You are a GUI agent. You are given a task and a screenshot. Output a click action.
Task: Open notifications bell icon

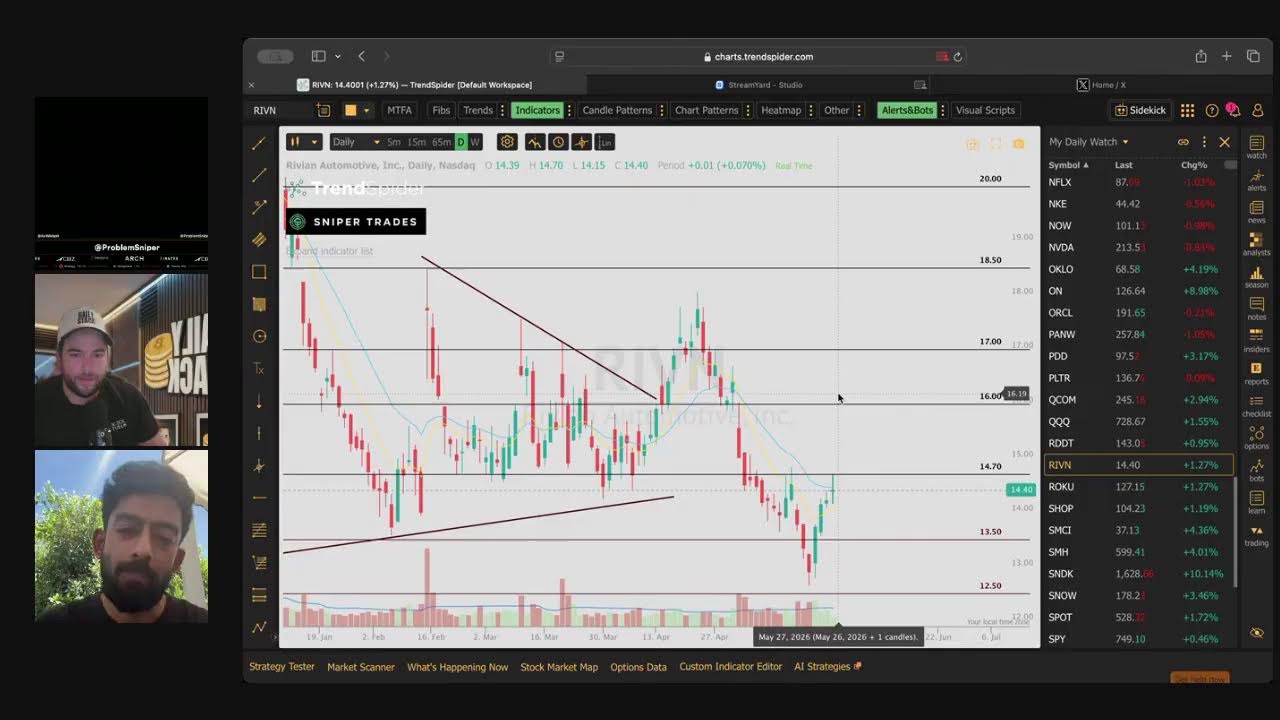(x=1233, y=110)
